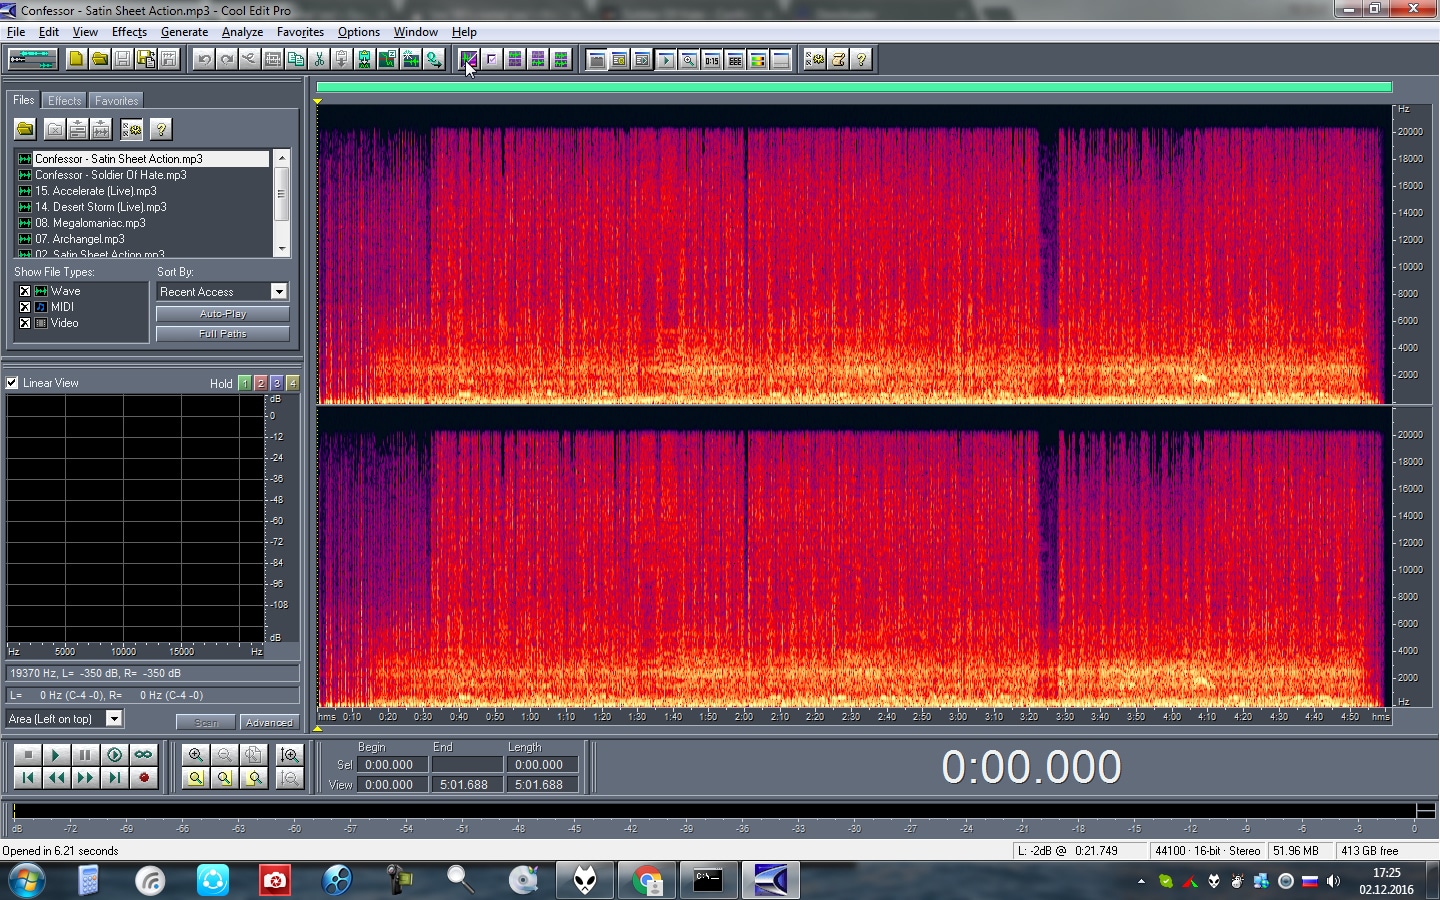Open the options icon in the main toolbar
1440x900 pixels.
pos(815,59)
